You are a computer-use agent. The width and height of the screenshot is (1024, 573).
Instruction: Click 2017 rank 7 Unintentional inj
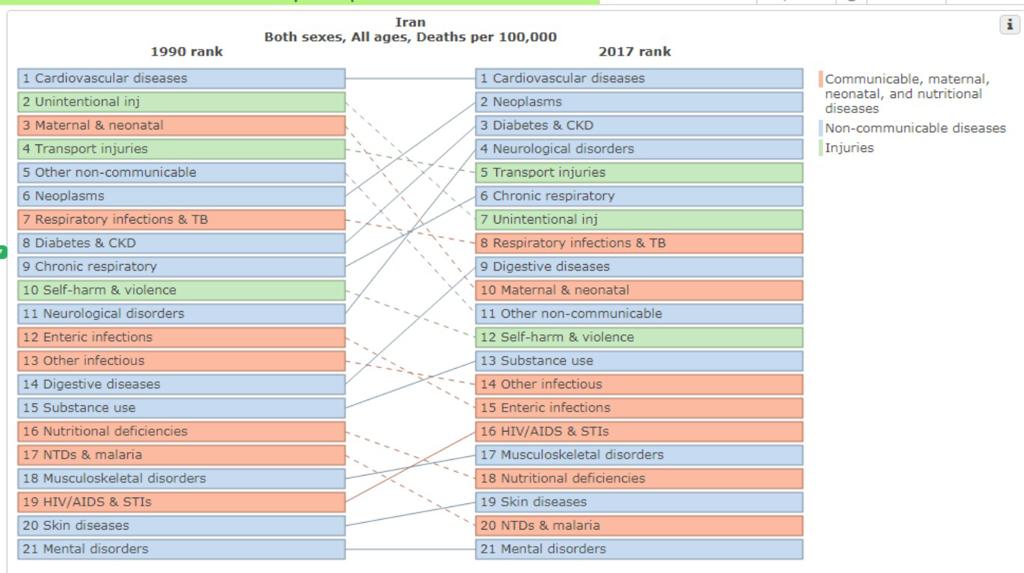pos(639,220)
